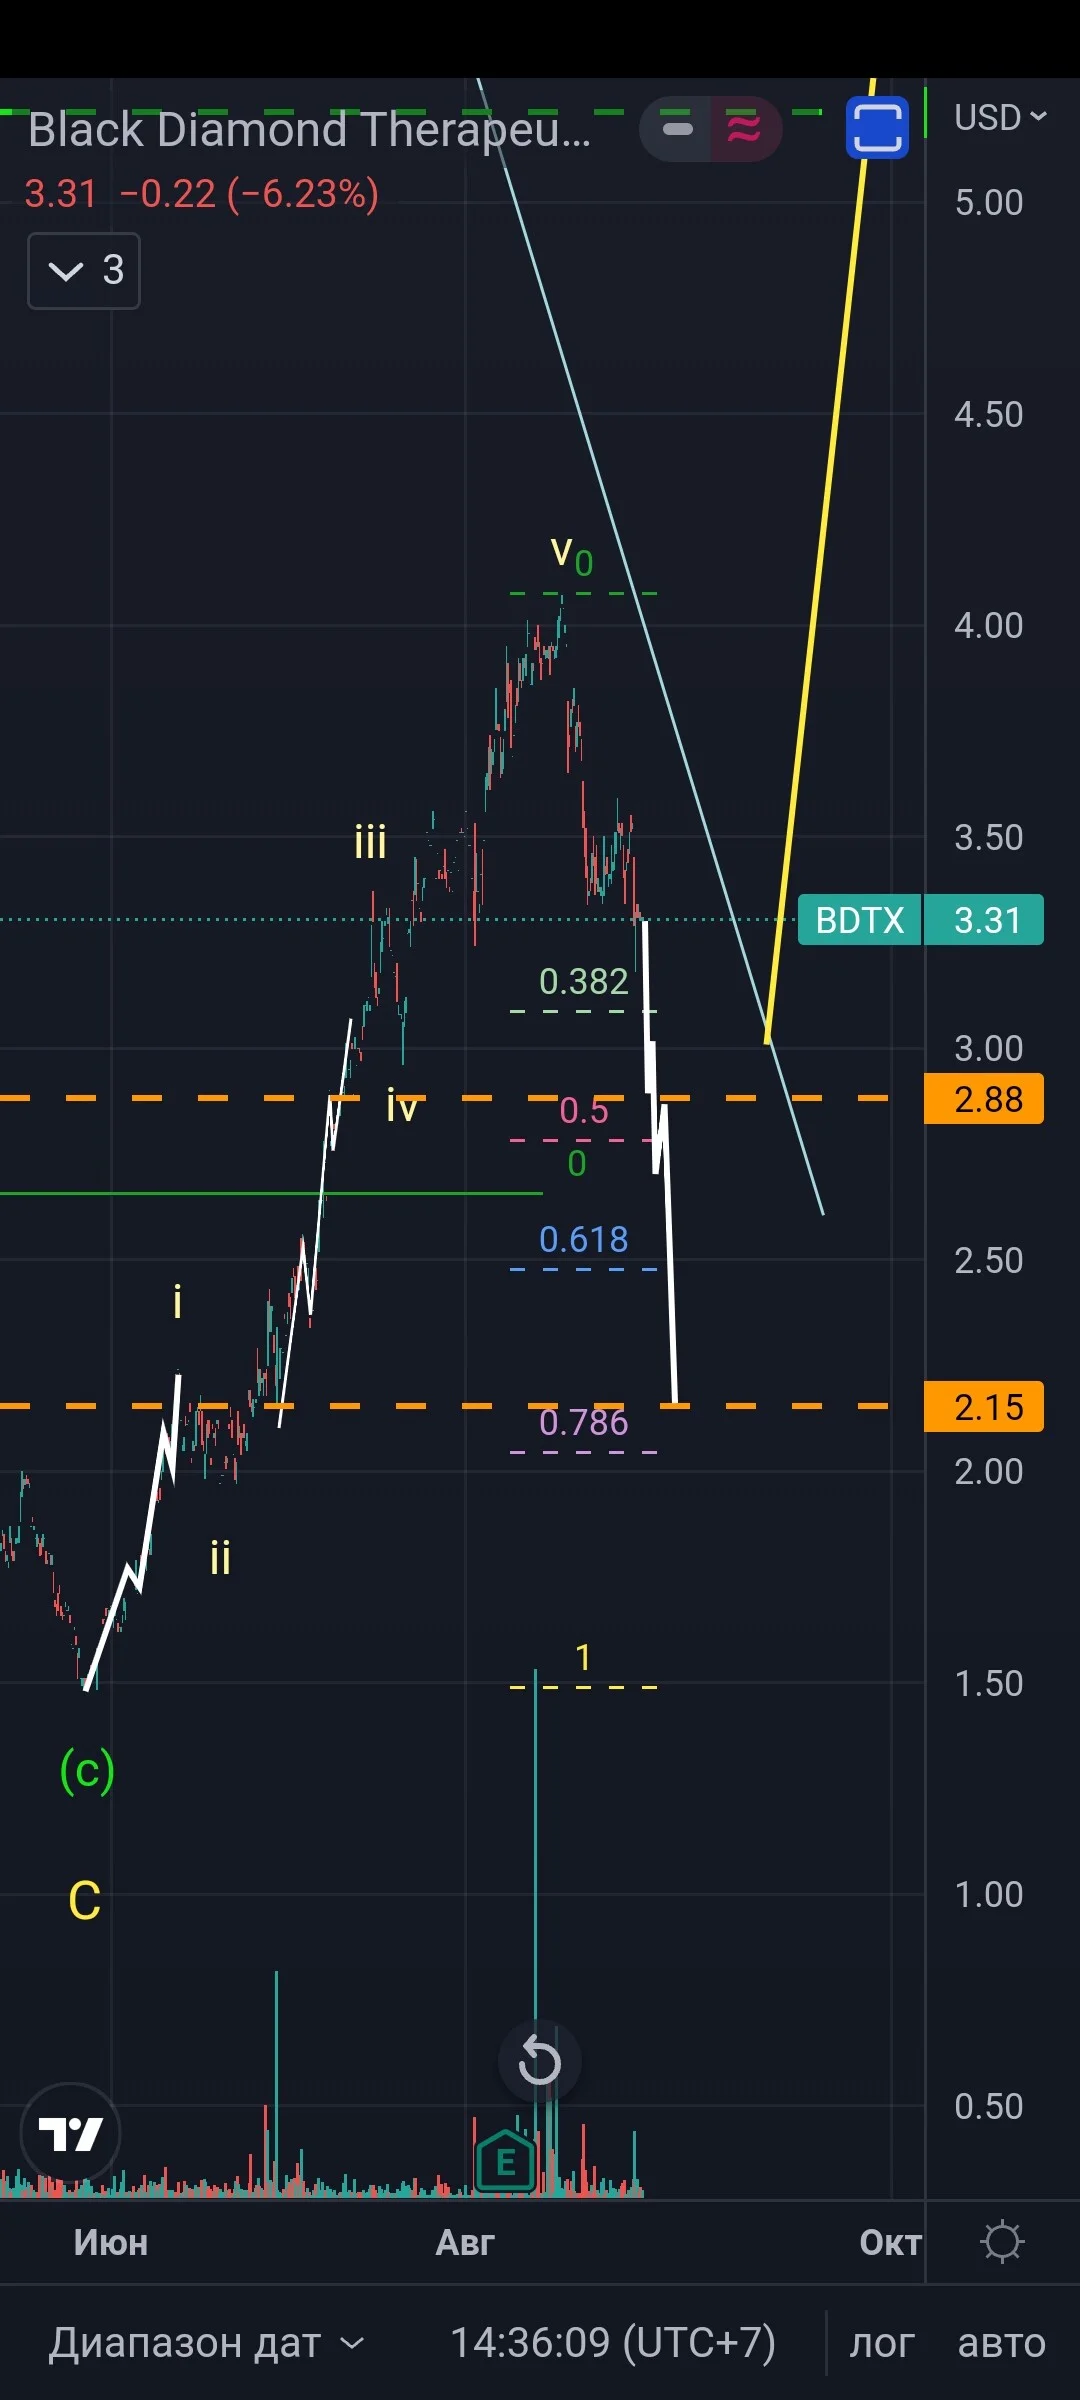
Task: Tap the Авг date axis label
Action: tap(465, 2243)
